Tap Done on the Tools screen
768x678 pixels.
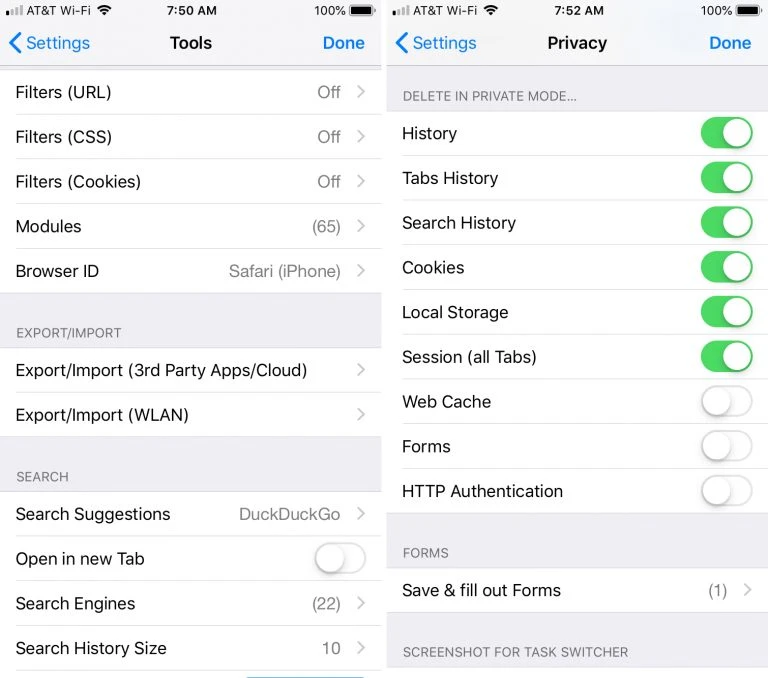click(343, 43)
